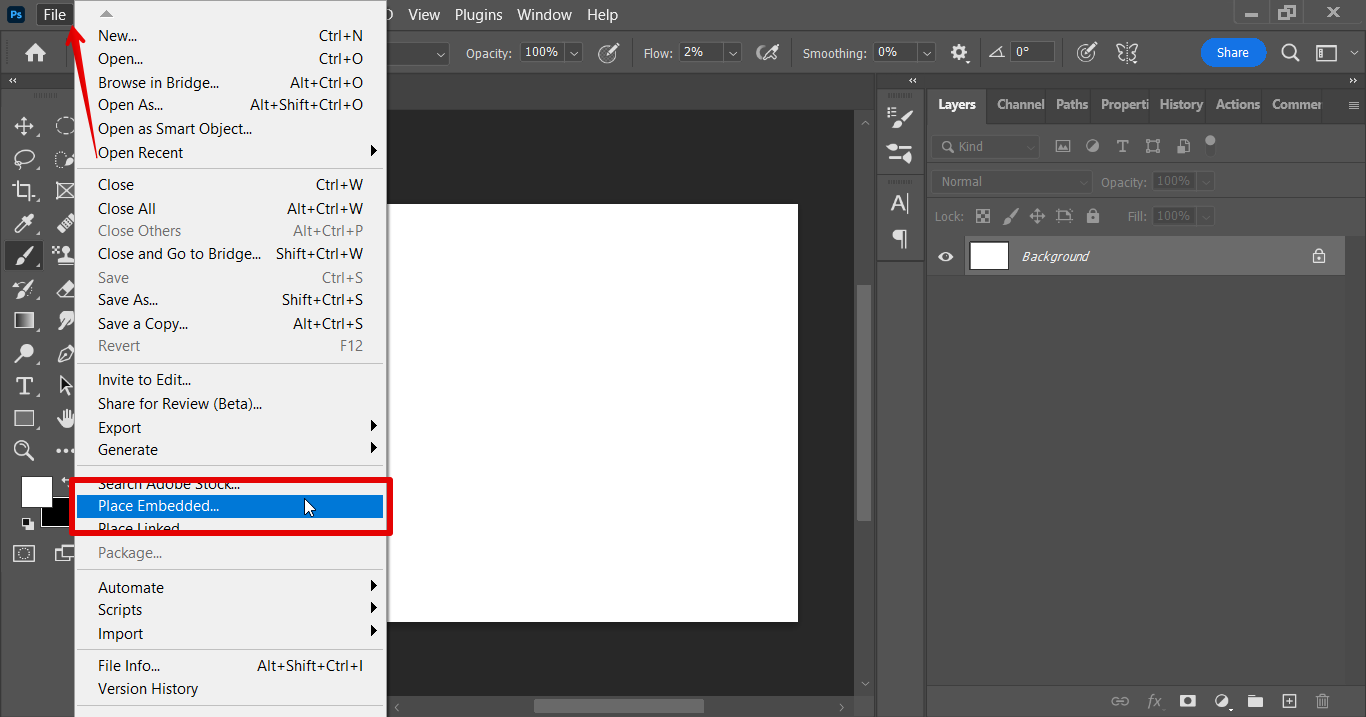Choose Save As menu item
Image resolution: width=1366 pixels, height=717 pixels.
point(230,300)
